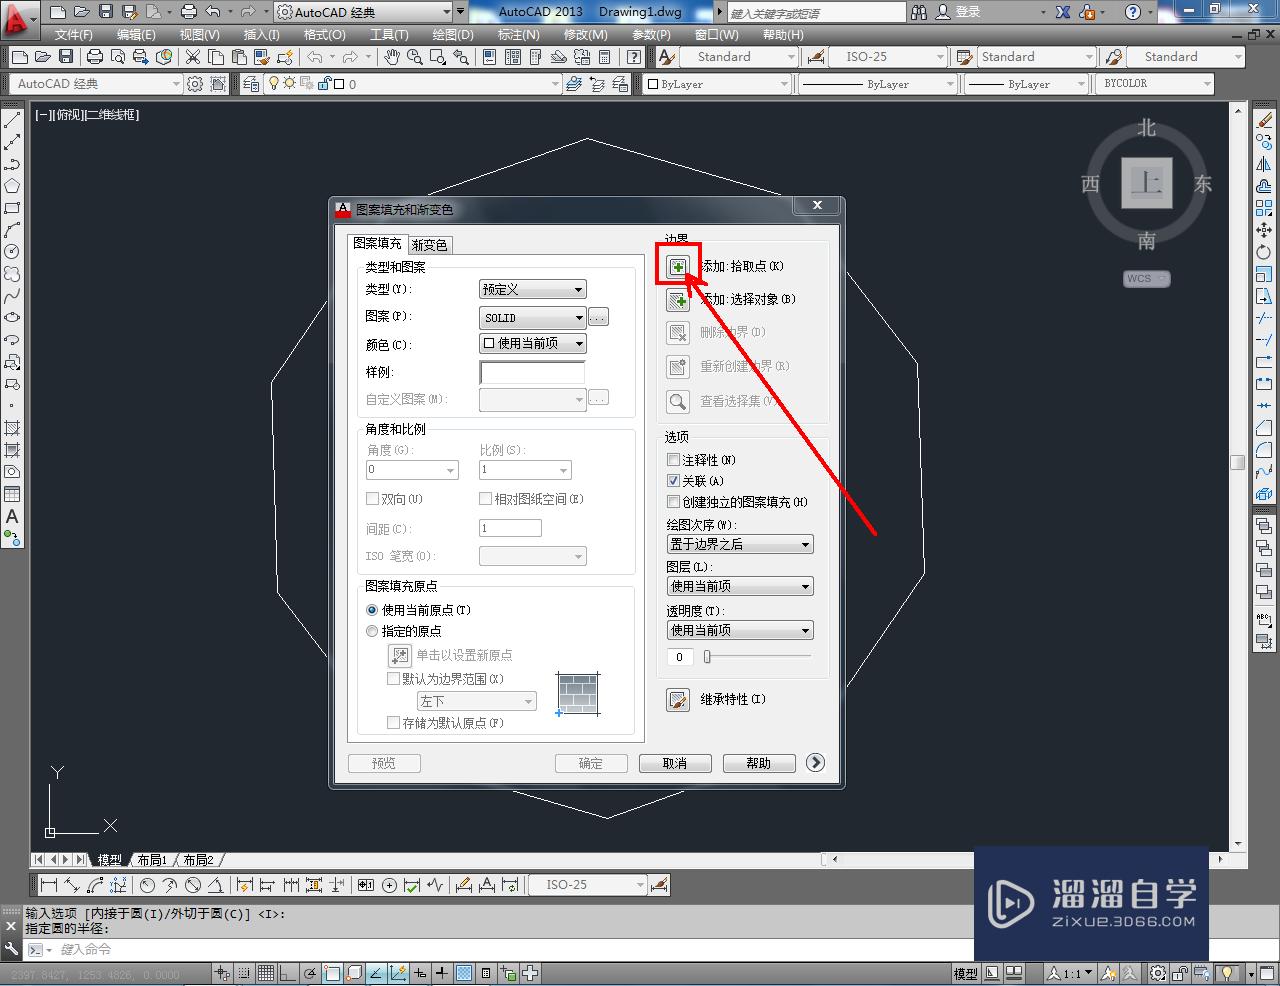Click the swatch sample preview box
Screen dimensions: 1280x986
coord(532,373)
